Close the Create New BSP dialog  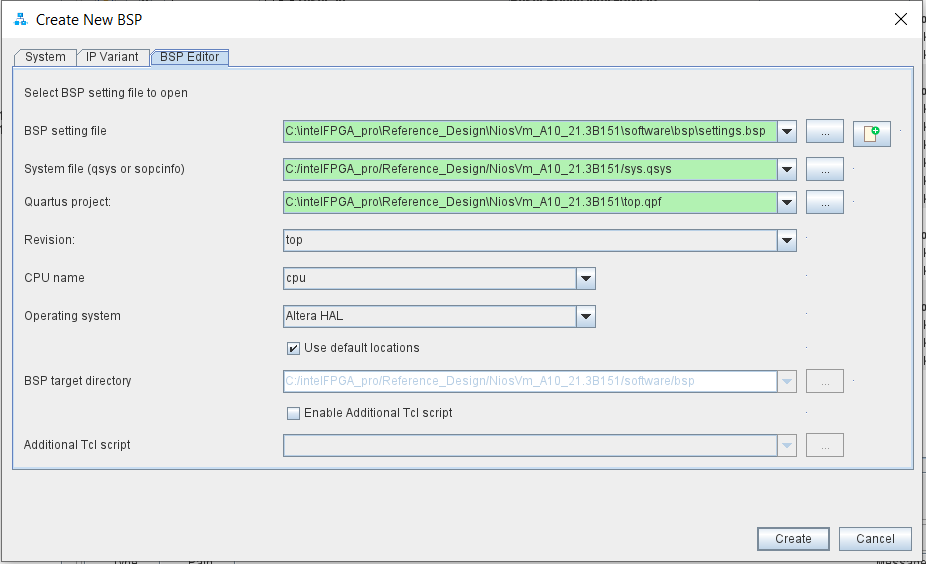(x=900, y=19)
